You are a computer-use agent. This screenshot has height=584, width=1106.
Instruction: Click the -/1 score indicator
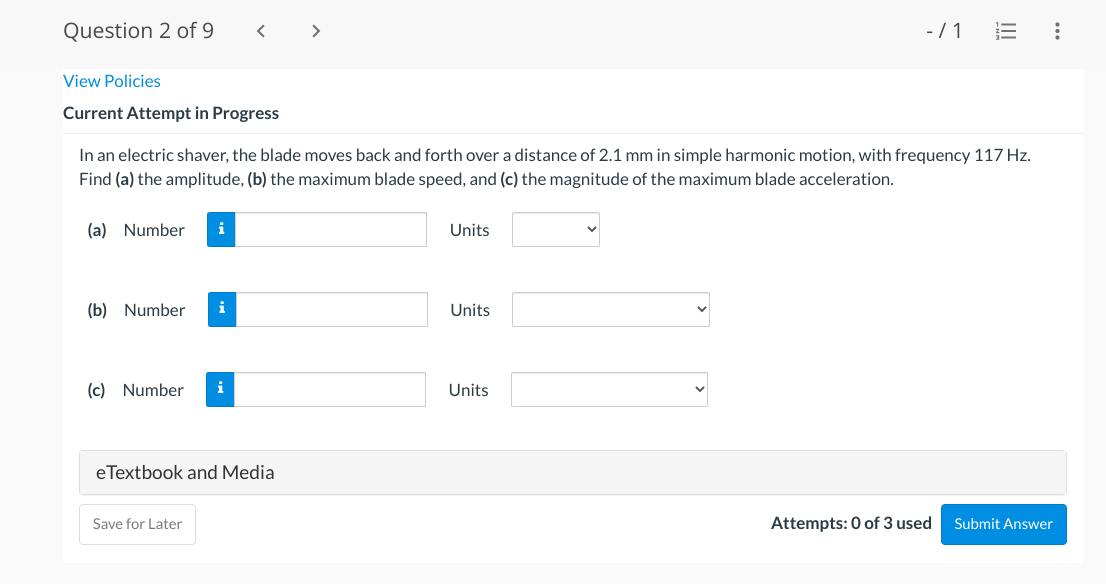[x=944, y=31]
